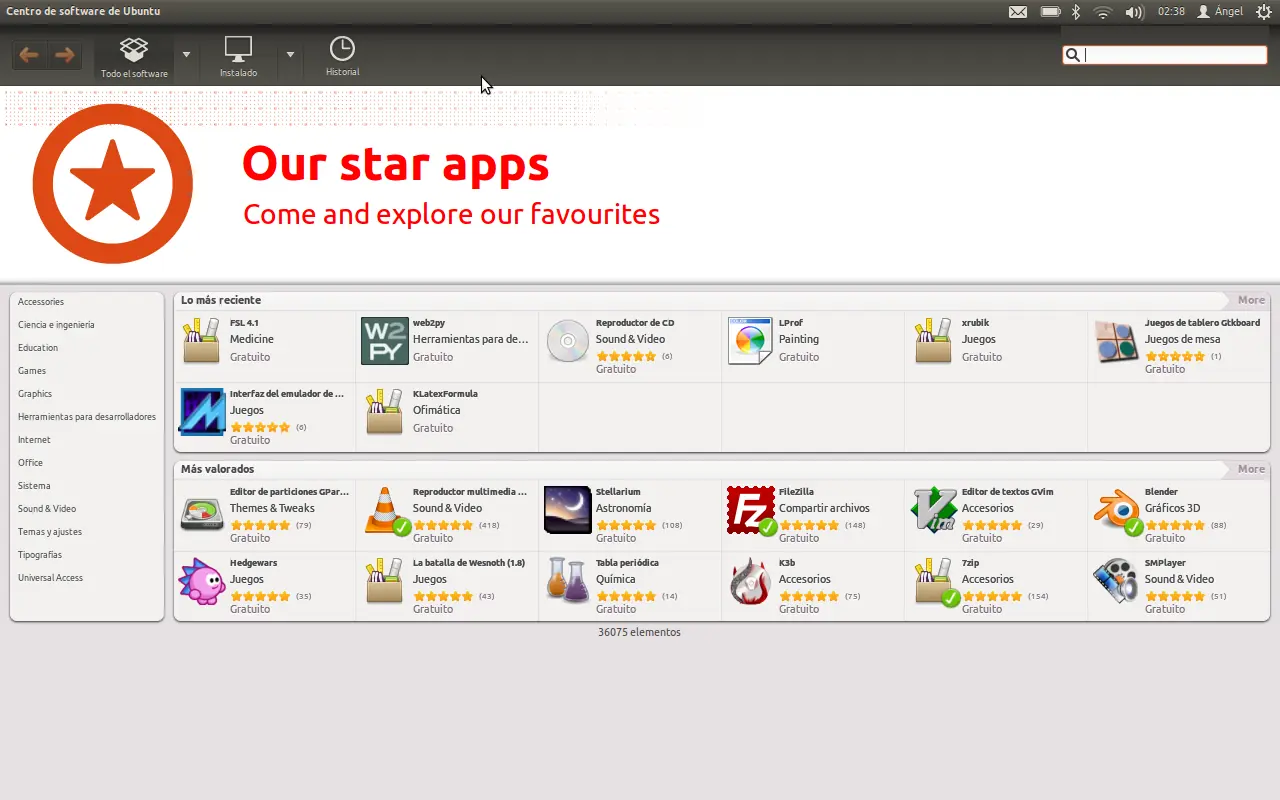
Task: Open Reproductor de CD disc icon
Action: coord(568,341)
